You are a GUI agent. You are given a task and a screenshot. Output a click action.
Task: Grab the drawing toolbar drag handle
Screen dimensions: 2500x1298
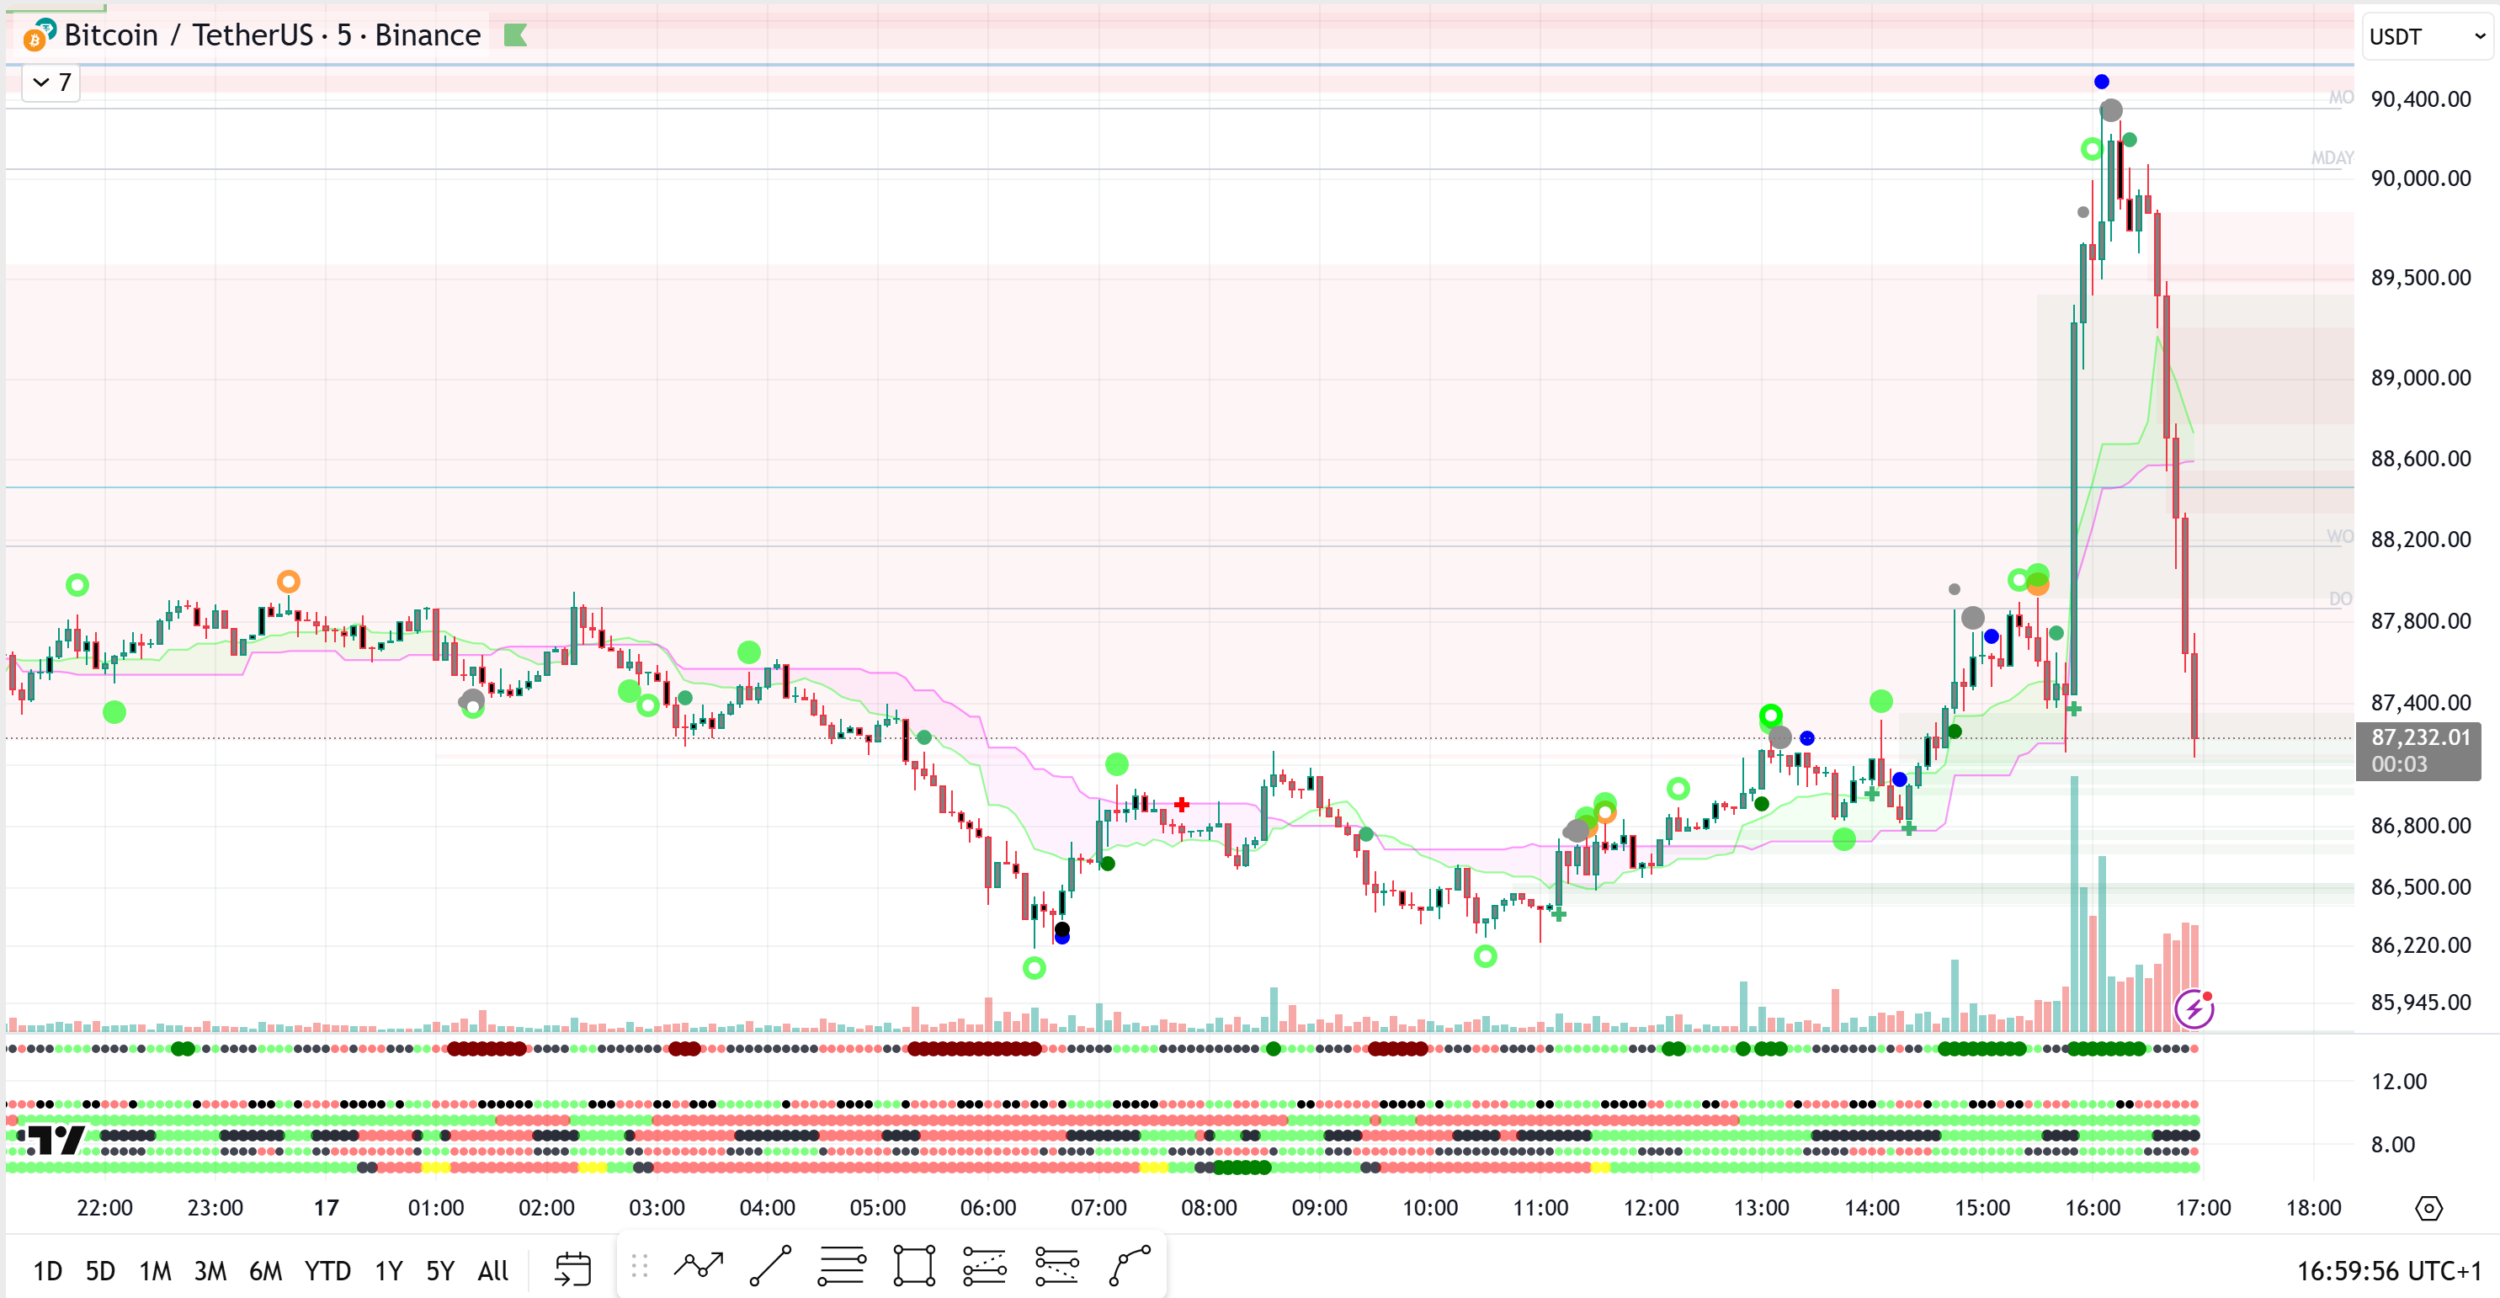pyautogui.click(x=640, y=1267)
